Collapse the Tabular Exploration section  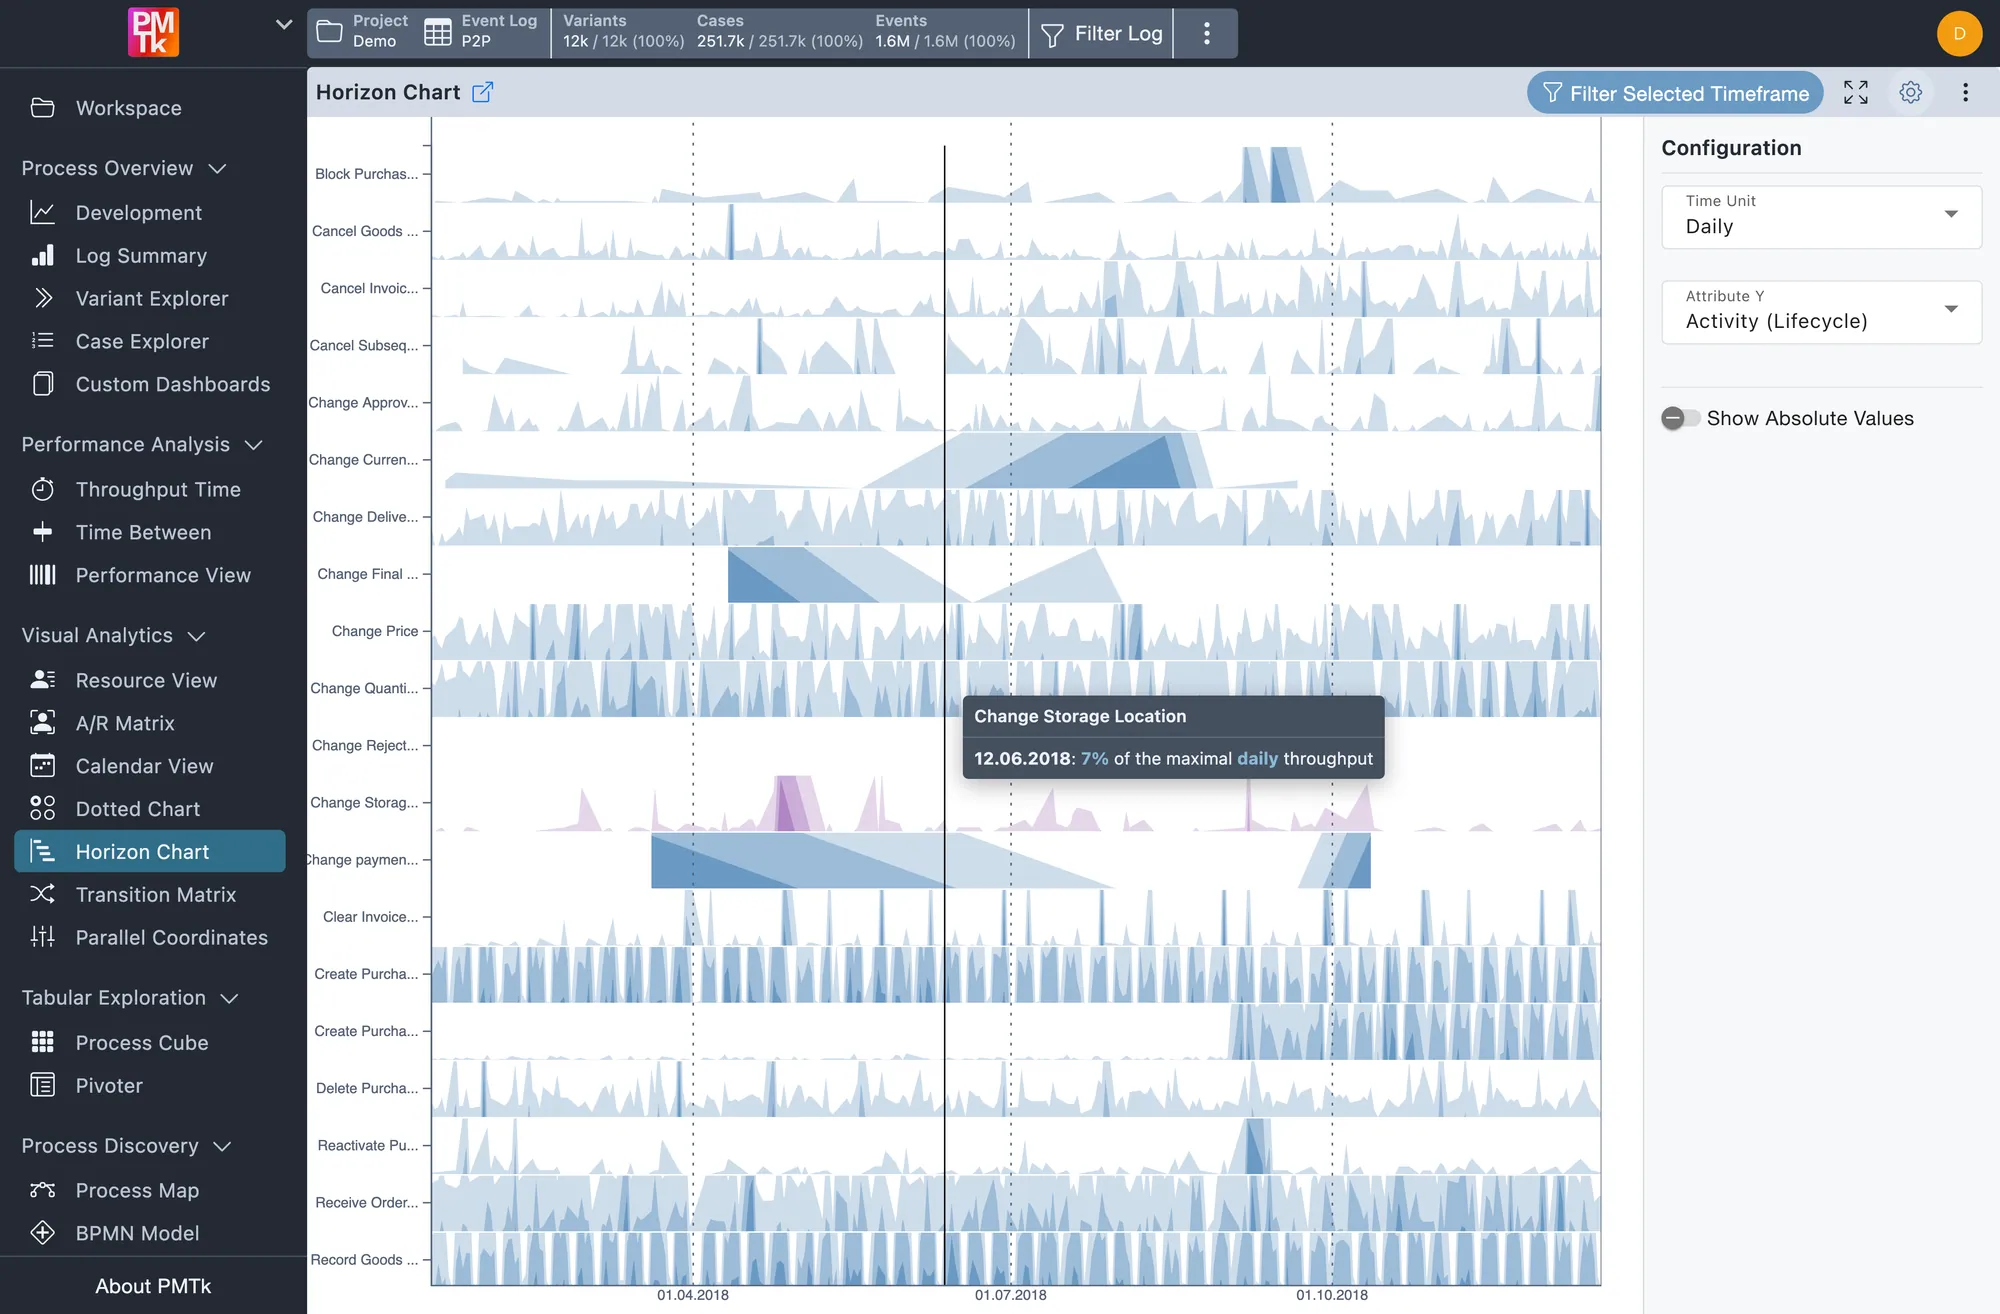229,998
